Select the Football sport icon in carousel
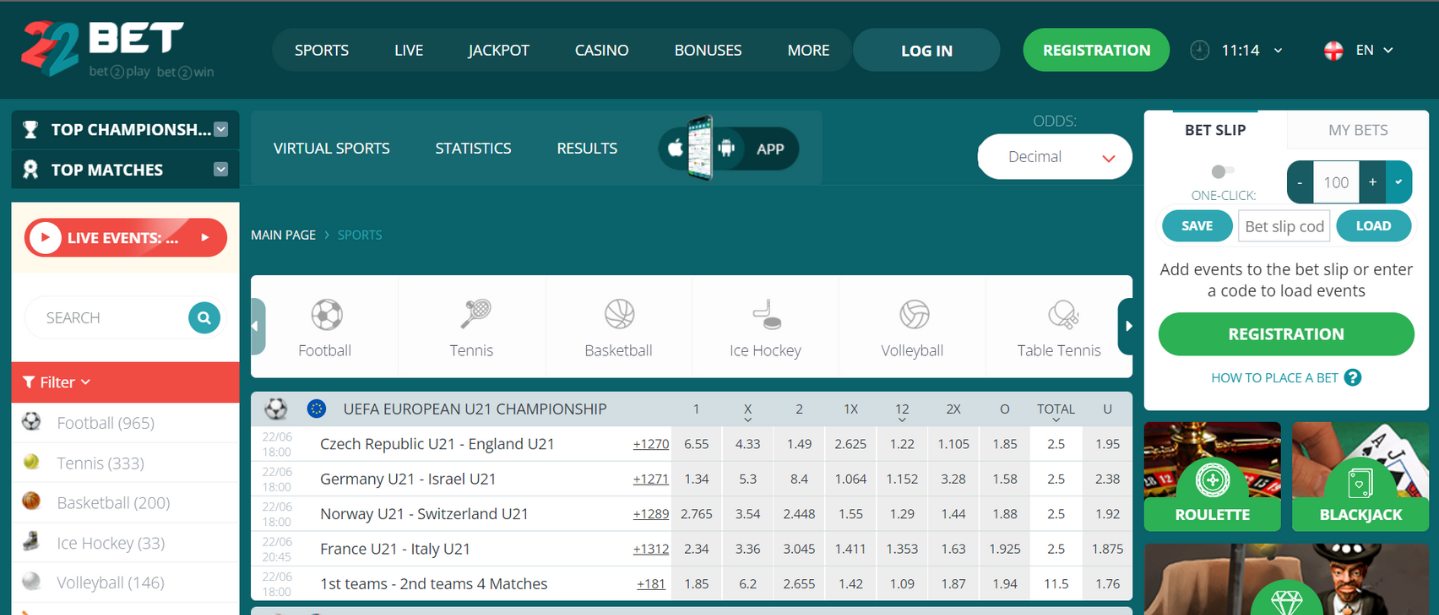This screenshot has height=615, width=1439. (x=326, y=315)
